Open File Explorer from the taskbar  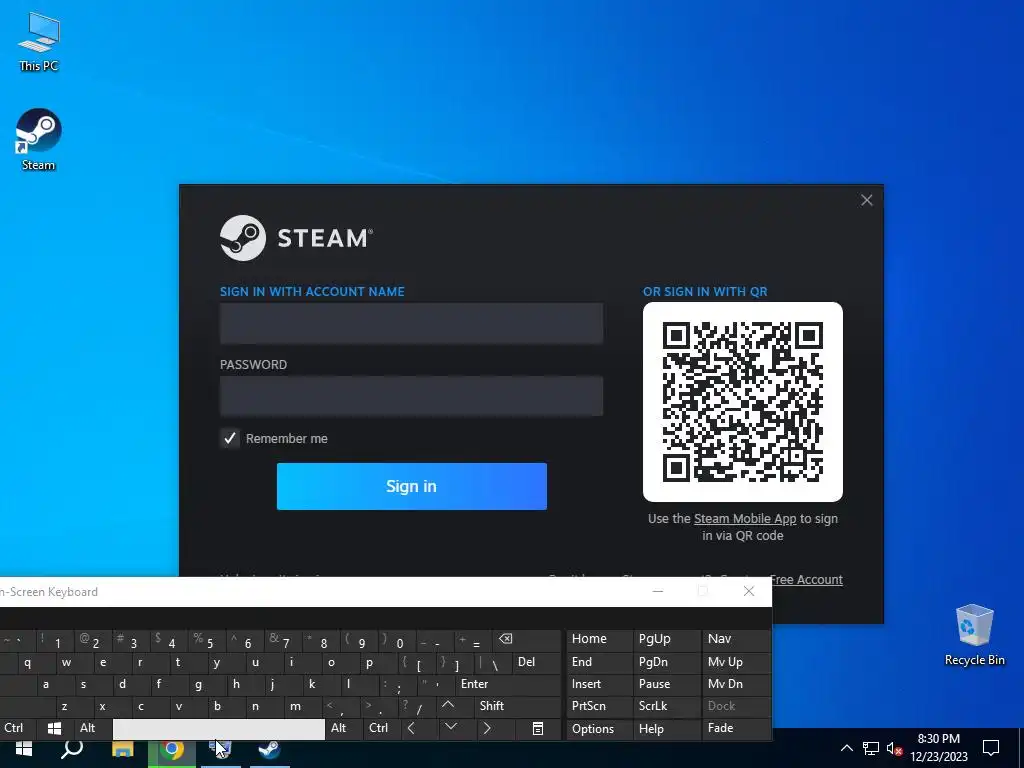point(122,750)
